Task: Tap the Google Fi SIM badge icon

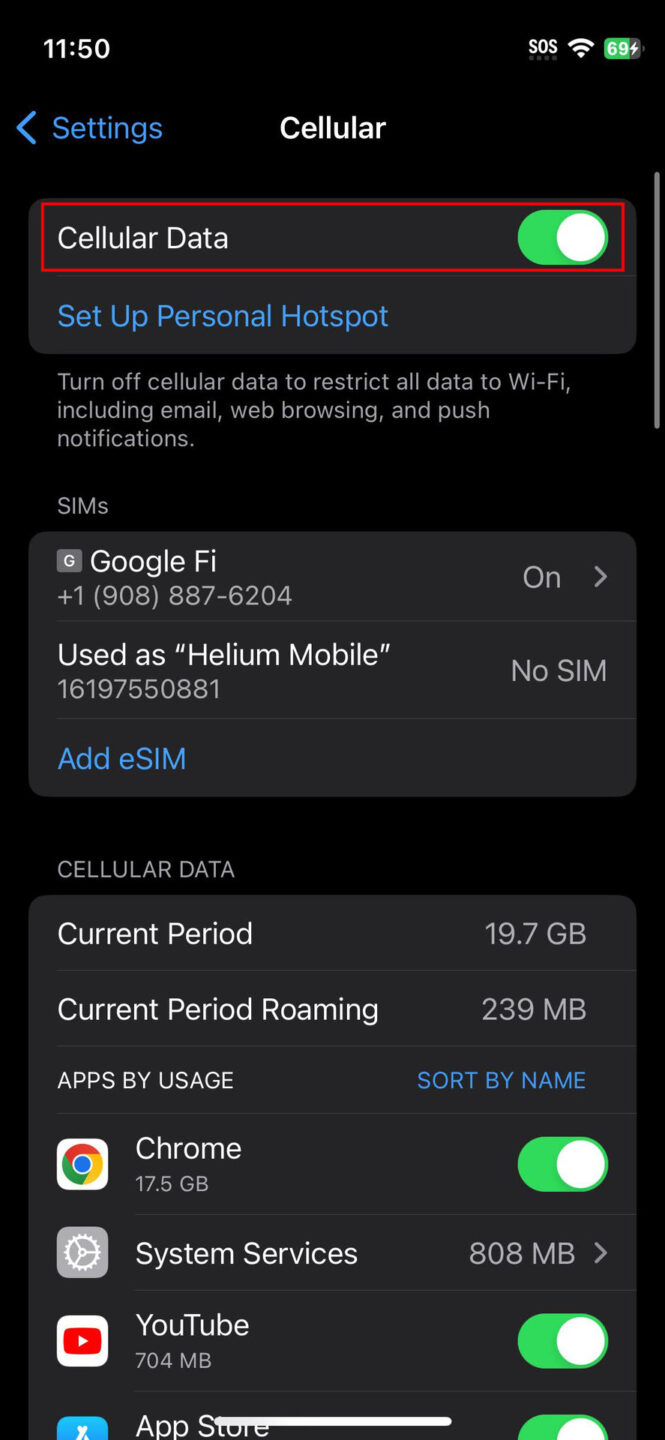Action: (70, 561)
